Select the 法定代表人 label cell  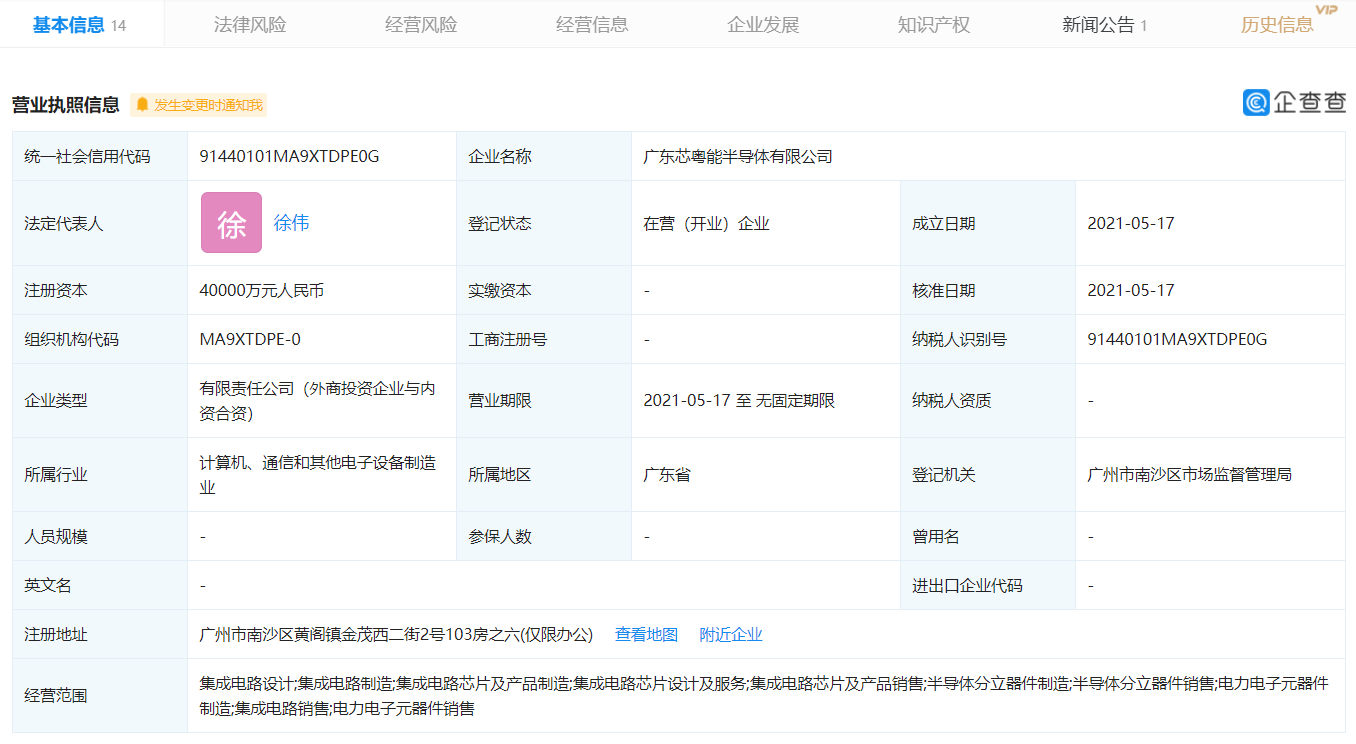100,223
